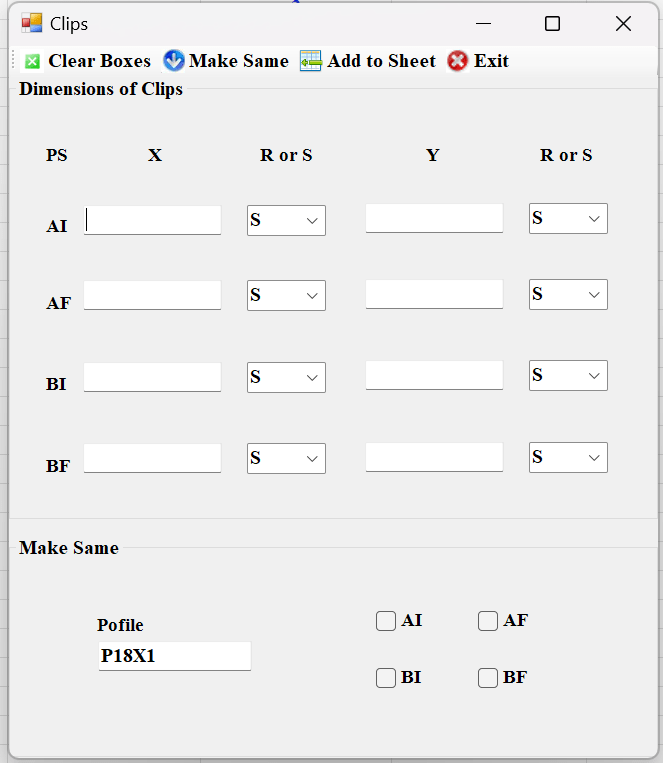Click the Clips window title icon

point(32,23)
